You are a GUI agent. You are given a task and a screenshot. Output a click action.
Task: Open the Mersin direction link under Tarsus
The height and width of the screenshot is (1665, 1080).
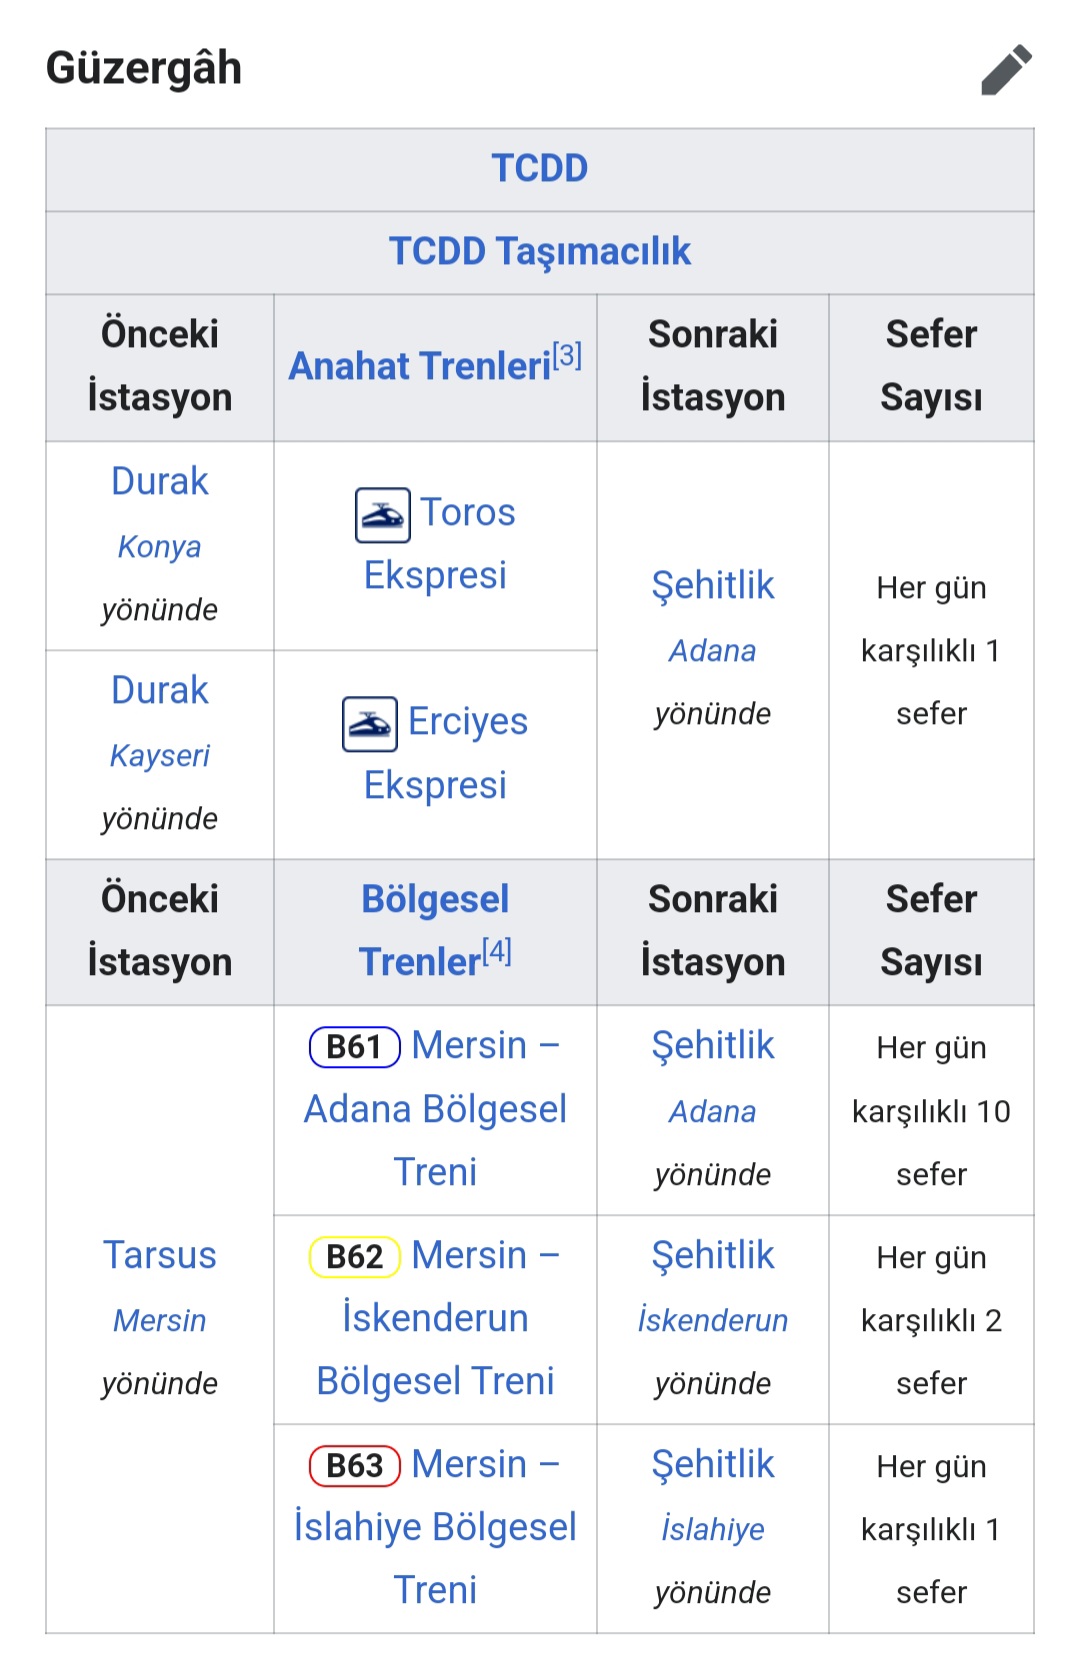160,1320
